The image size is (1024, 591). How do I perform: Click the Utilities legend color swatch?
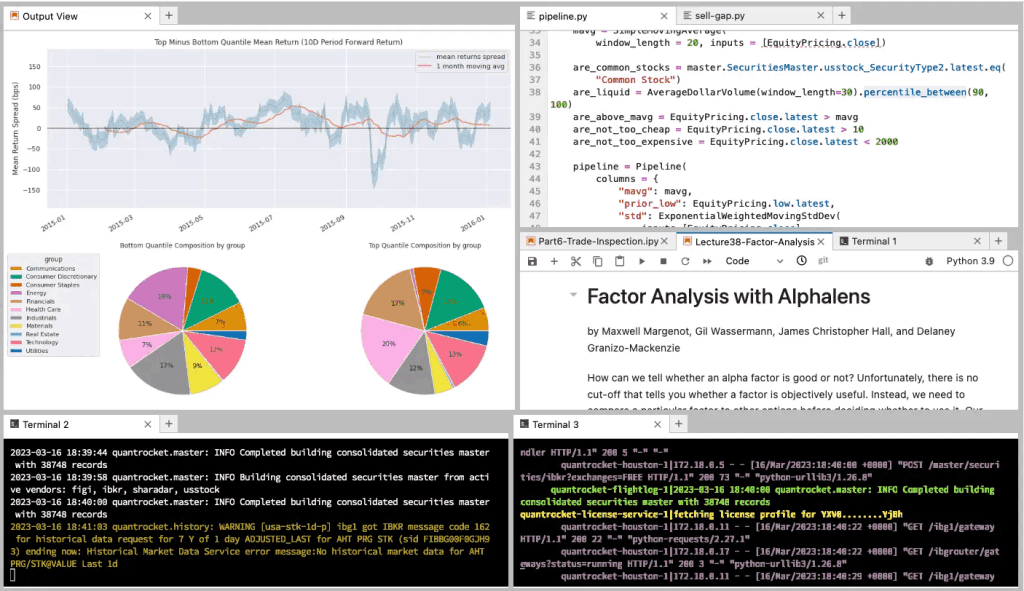coord(16,351)
